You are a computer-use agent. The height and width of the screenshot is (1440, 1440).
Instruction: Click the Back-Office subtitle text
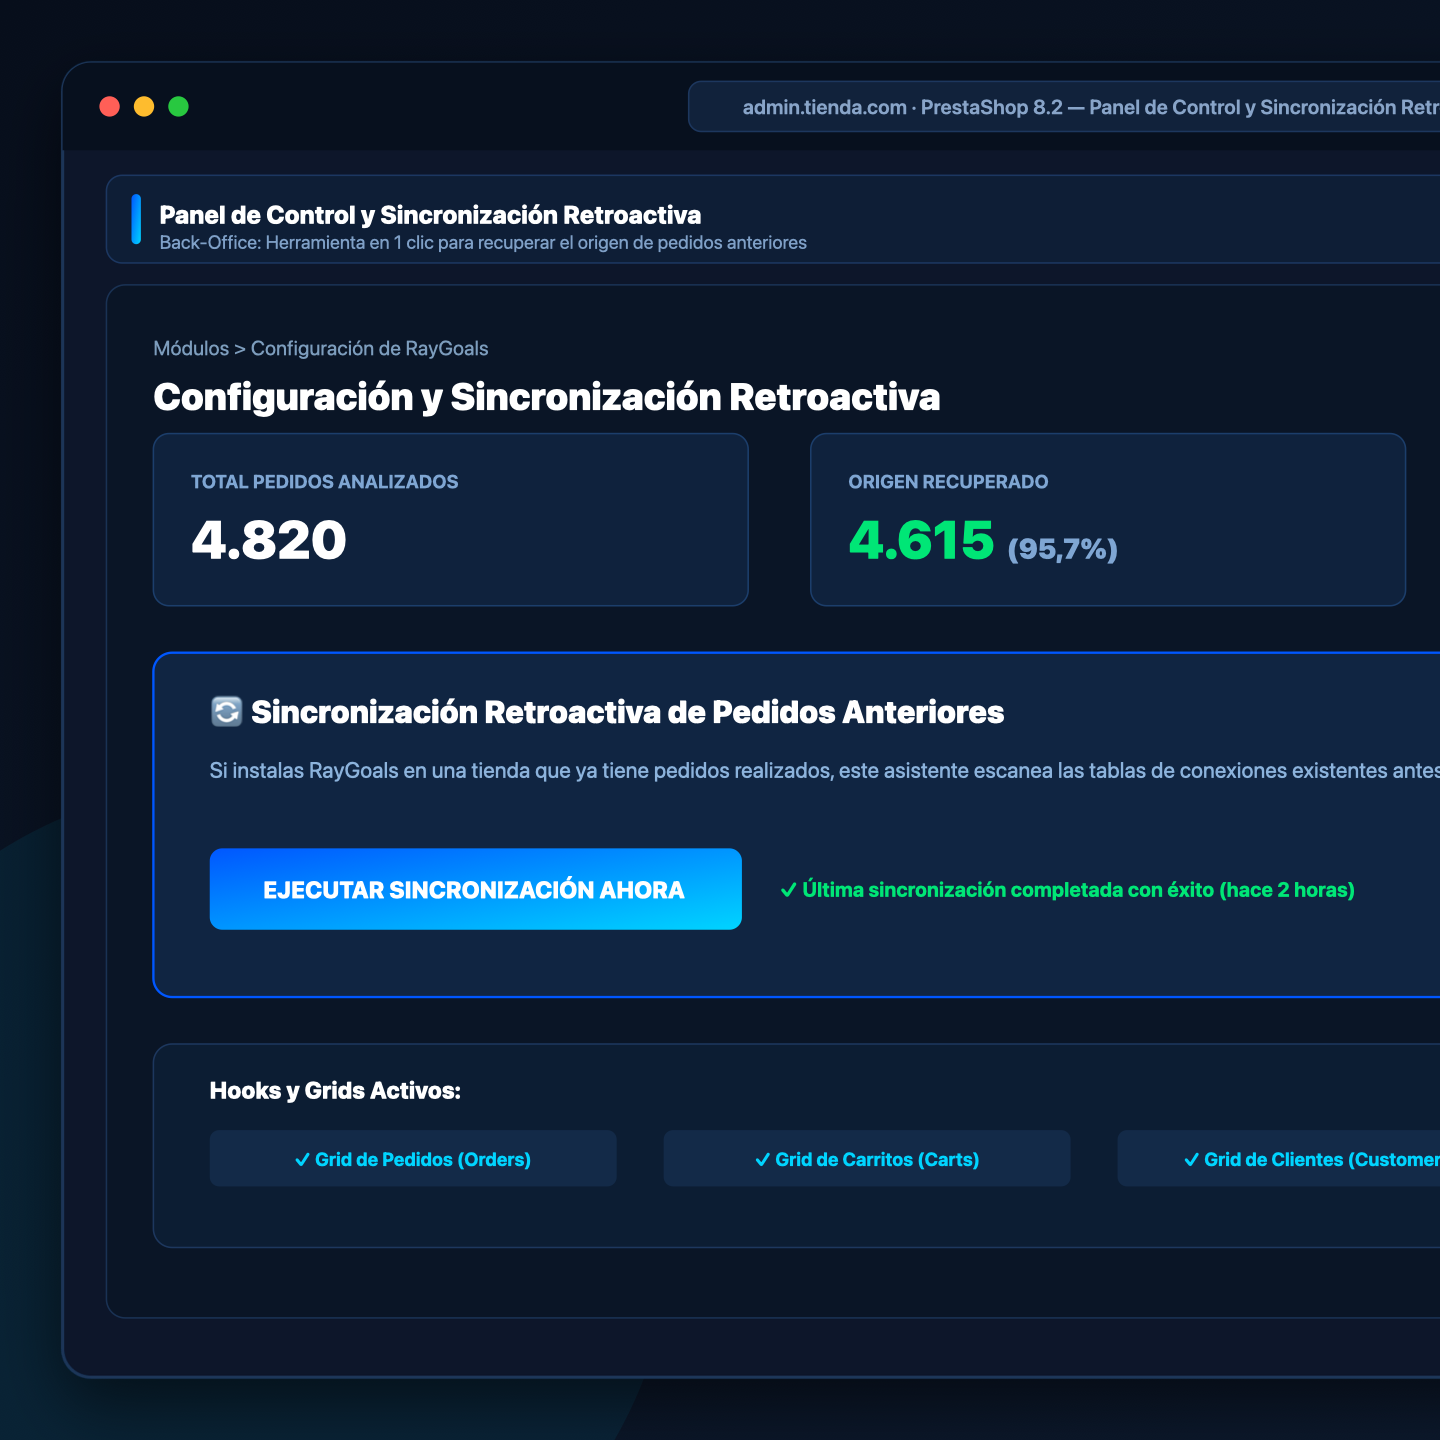483,243
